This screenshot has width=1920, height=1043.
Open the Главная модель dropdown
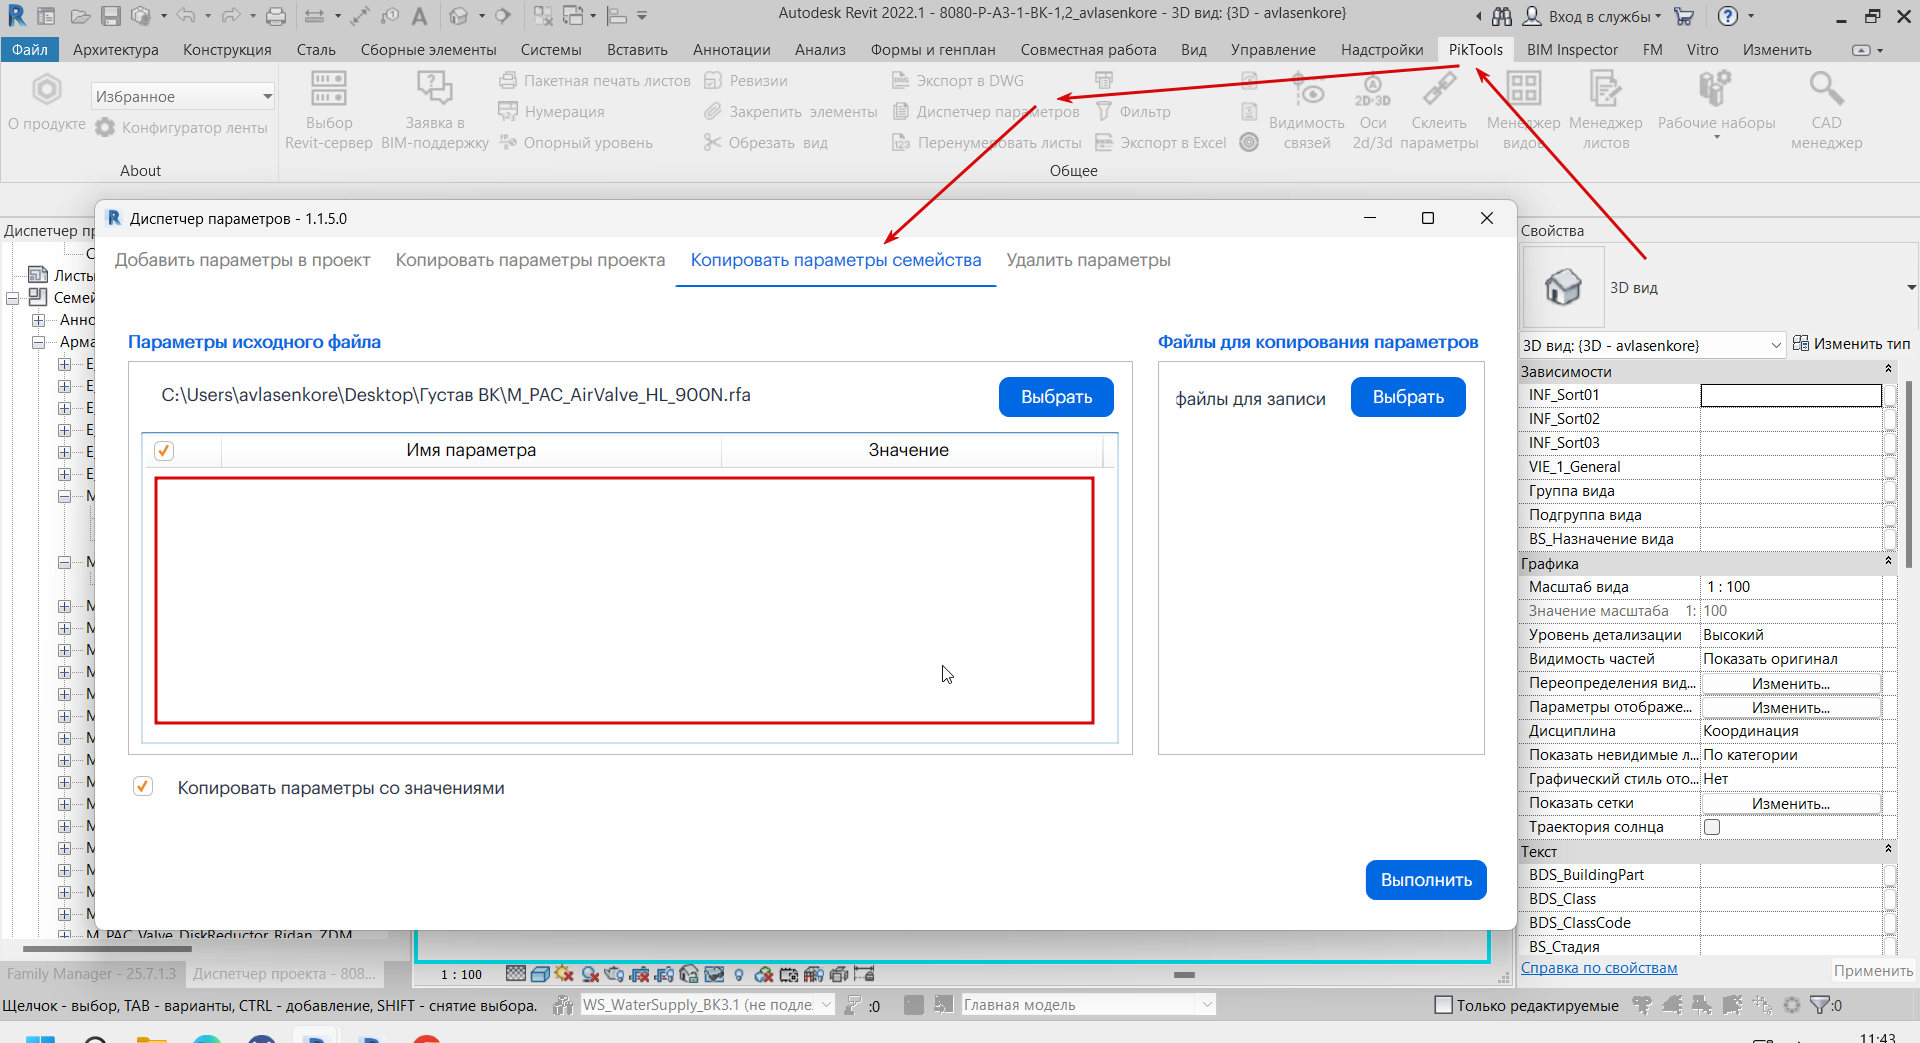(x=1088, y=1005)
